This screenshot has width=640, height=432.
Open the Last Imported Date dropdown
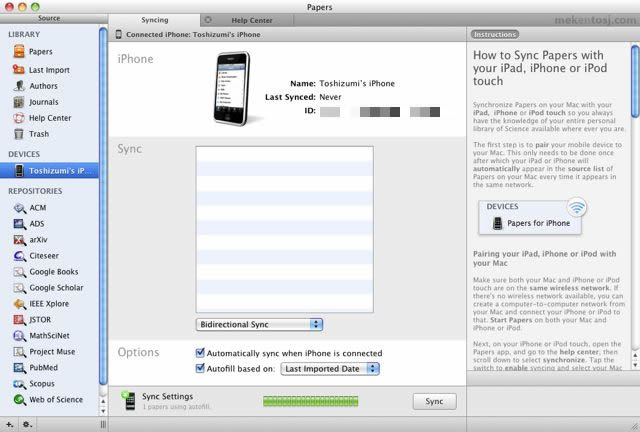(330, 369)
